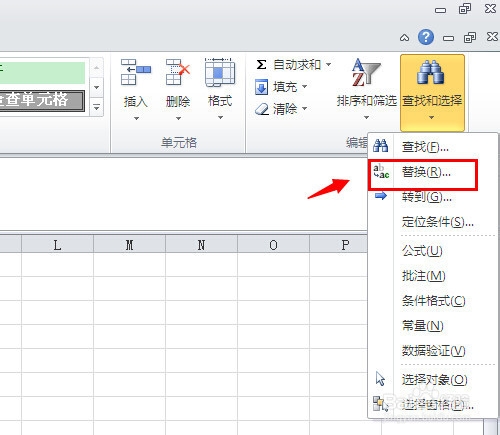This screenshot has height=435, width=500.
Task: Click the Format cells icon
Action: coord(220,72)
